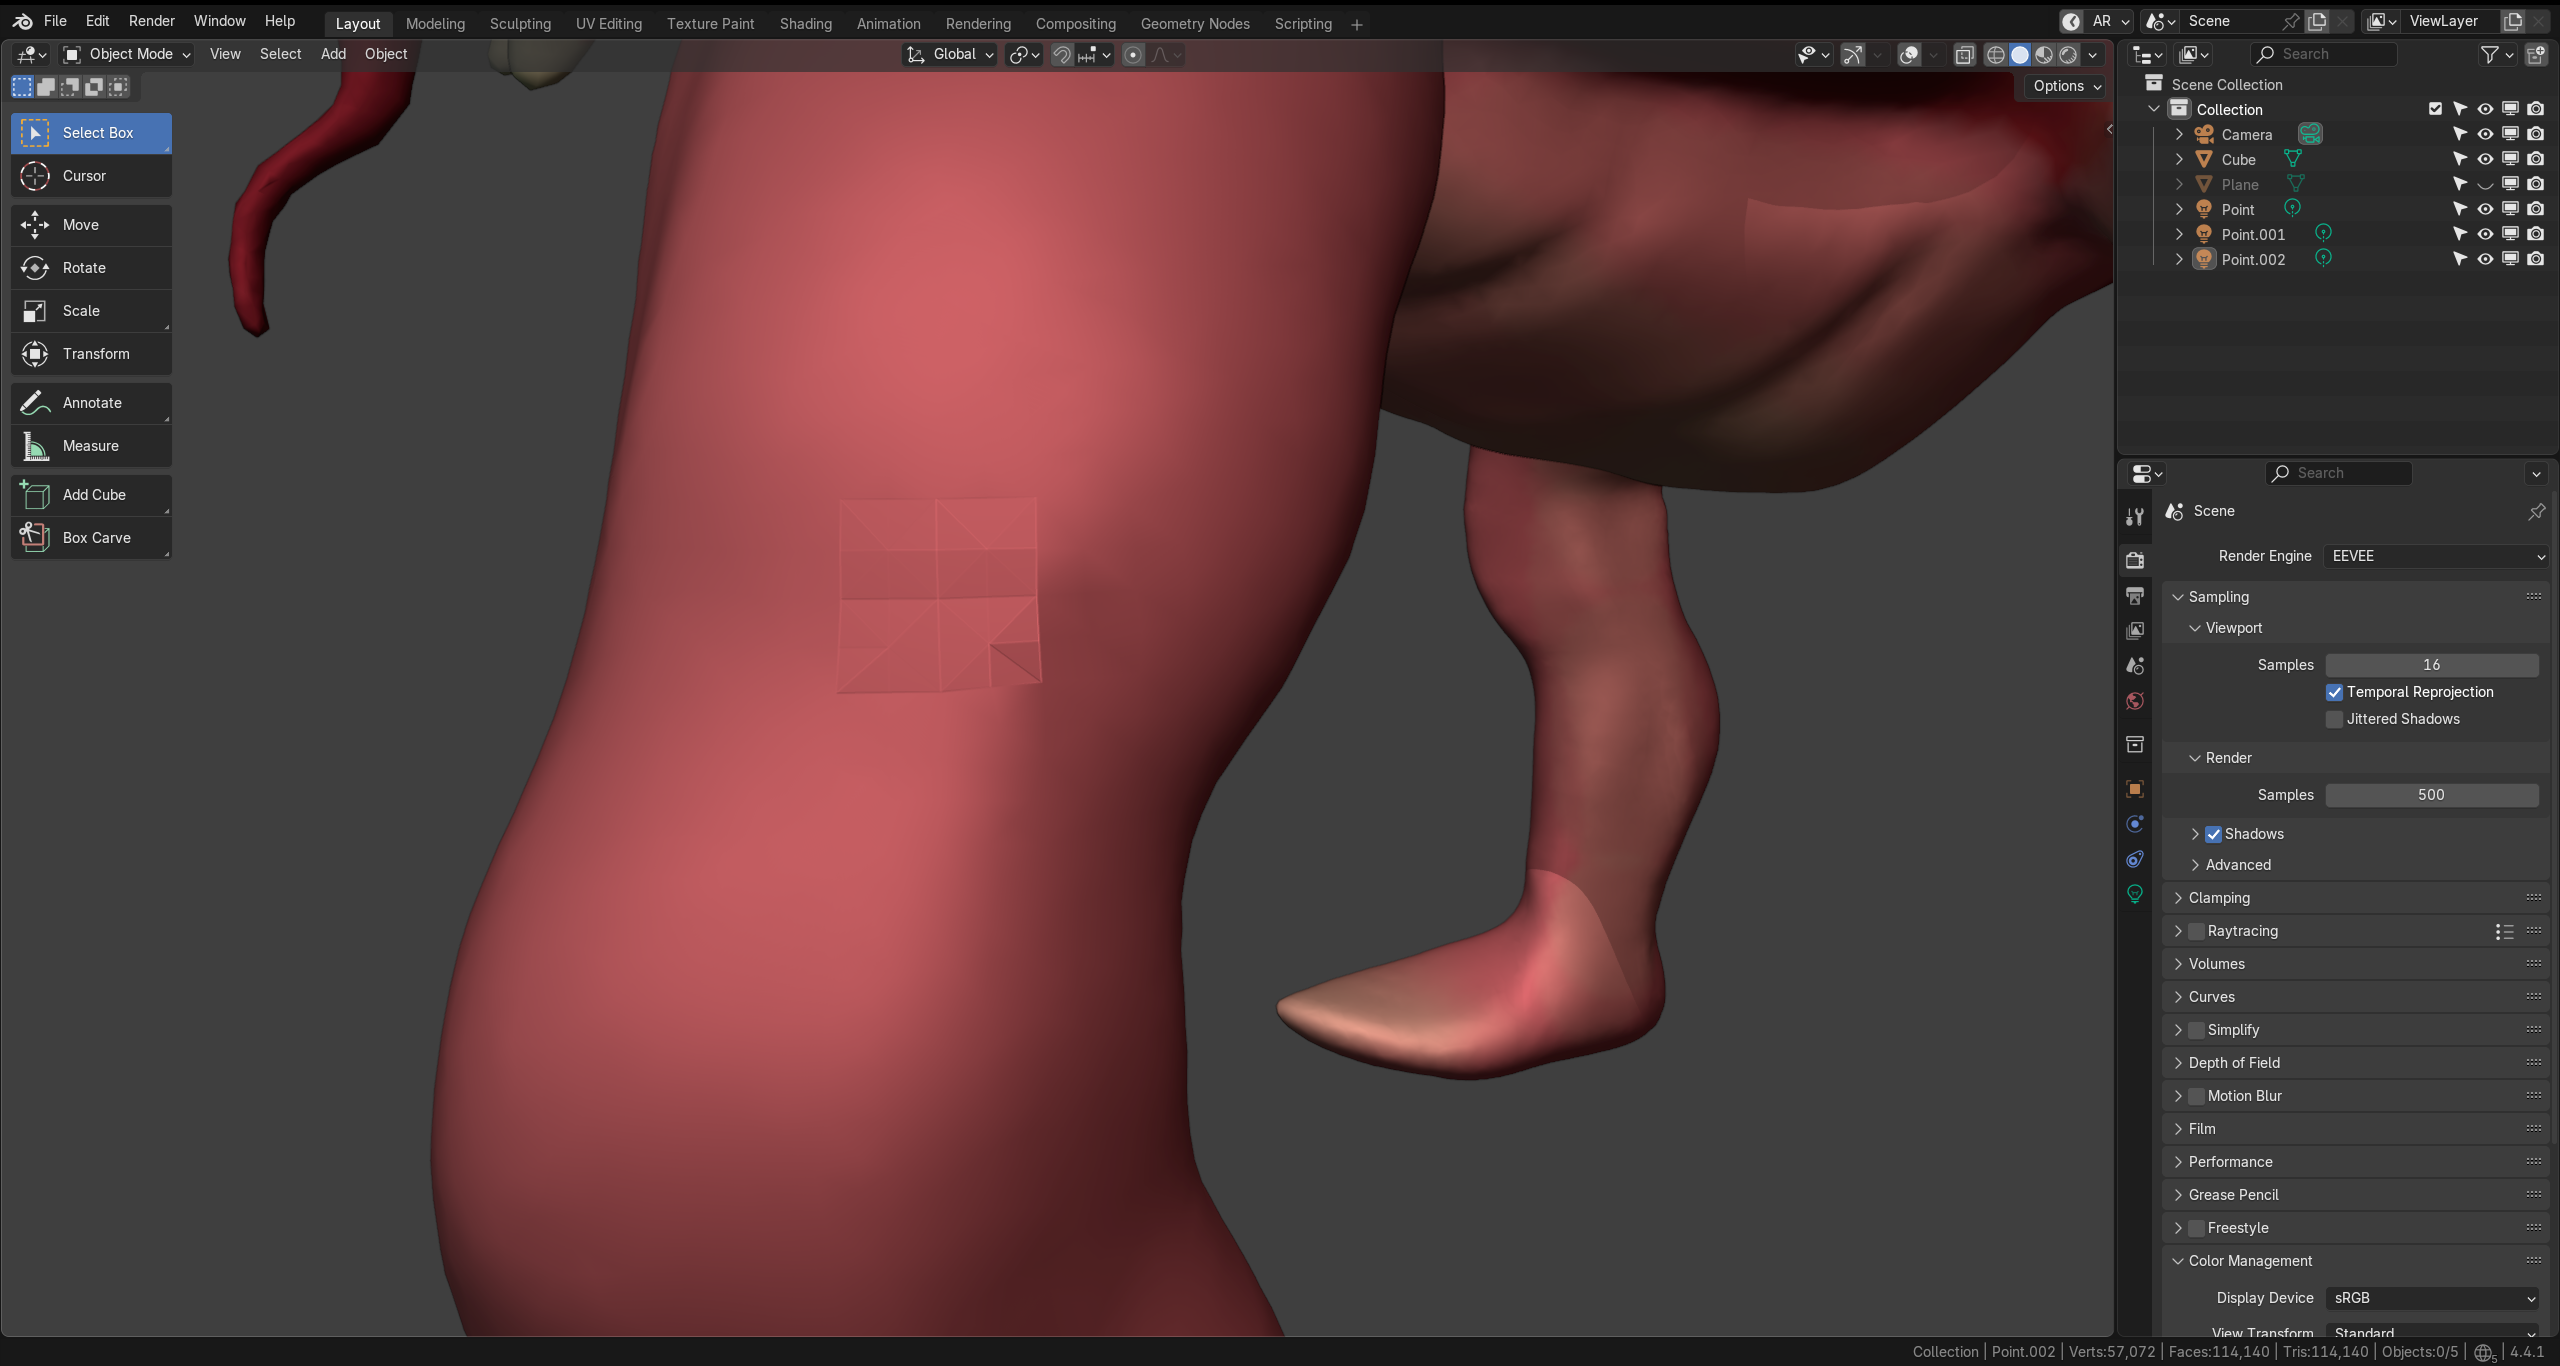Open the Render properties tab icon
Screen dimensions: 2560x1366
pyautogui.click(x=2135, y=560)
